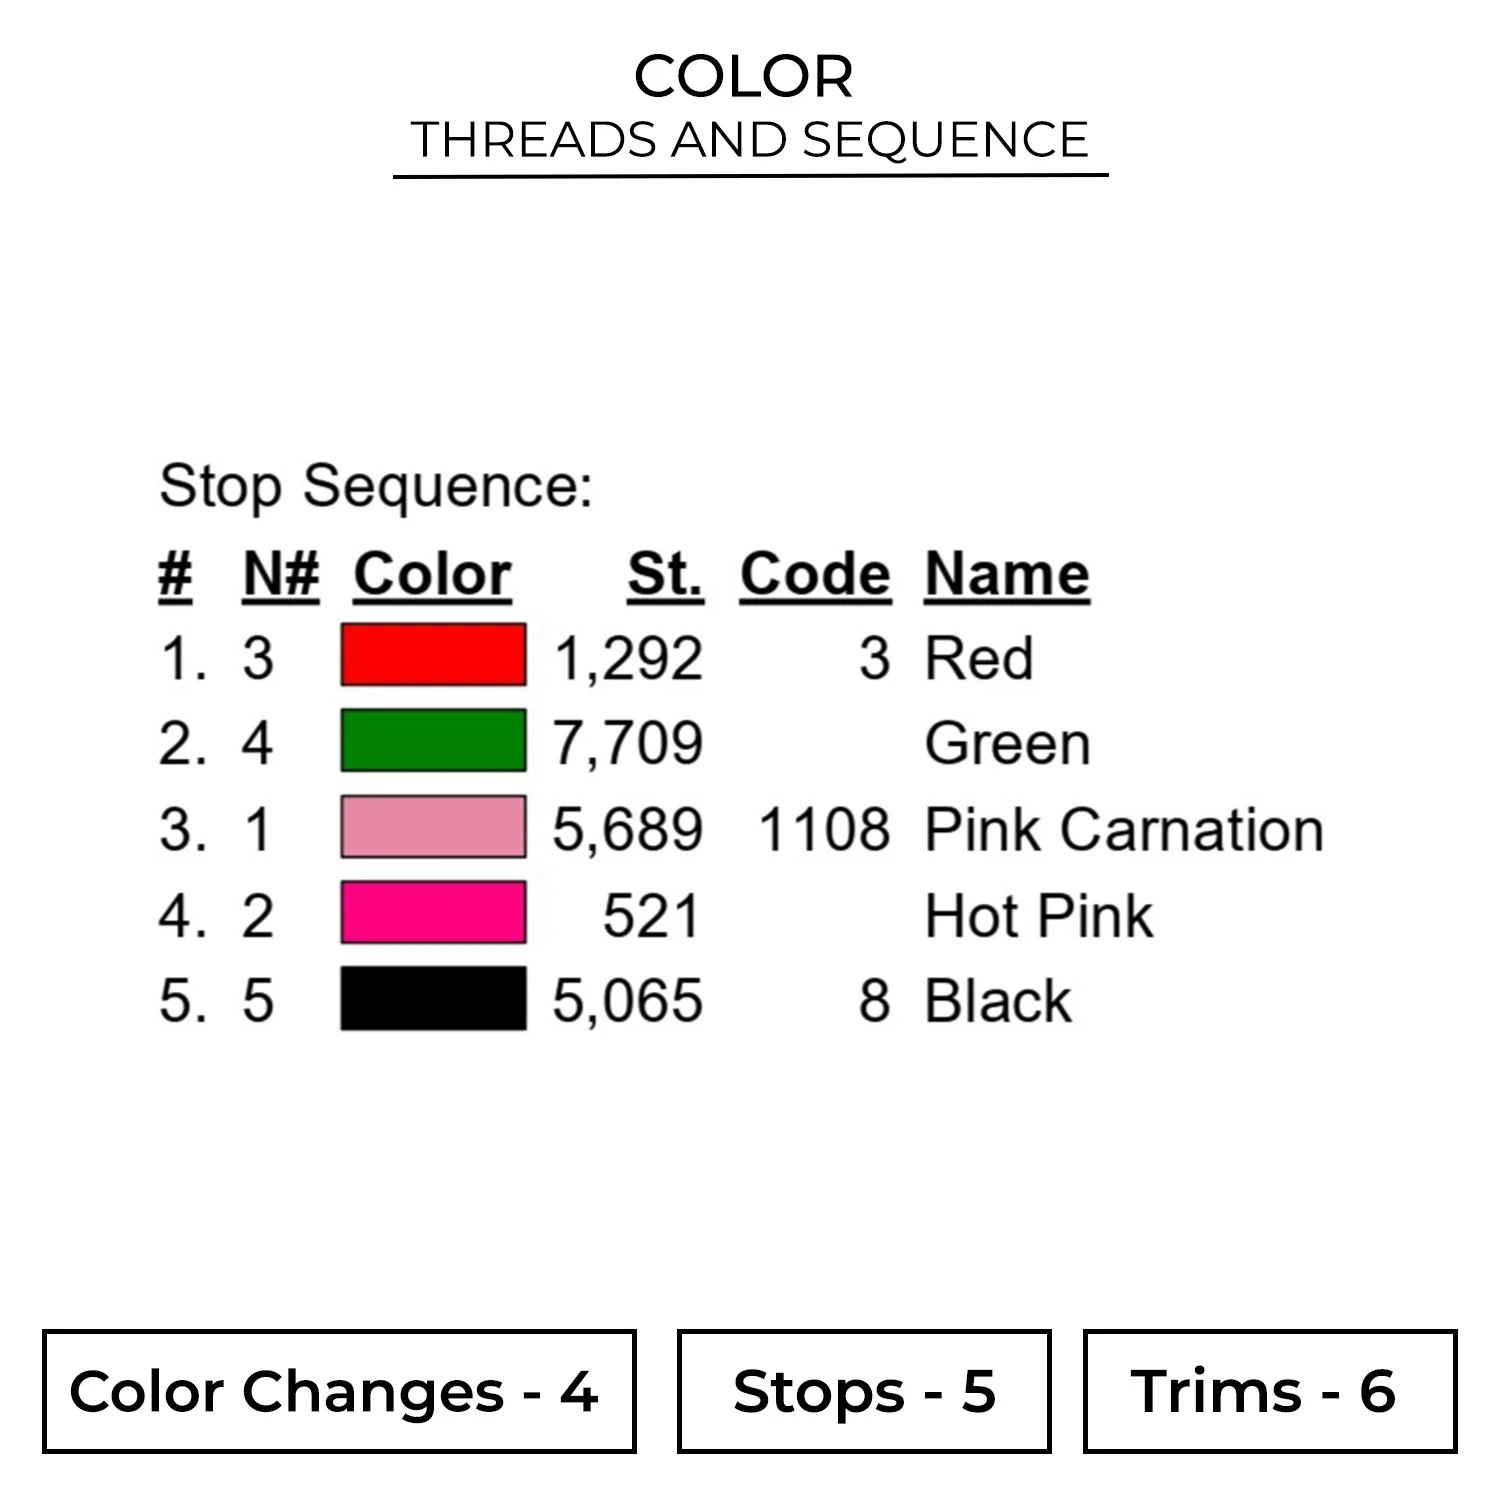
Task: Click the Name column header
Action: 1006,575
